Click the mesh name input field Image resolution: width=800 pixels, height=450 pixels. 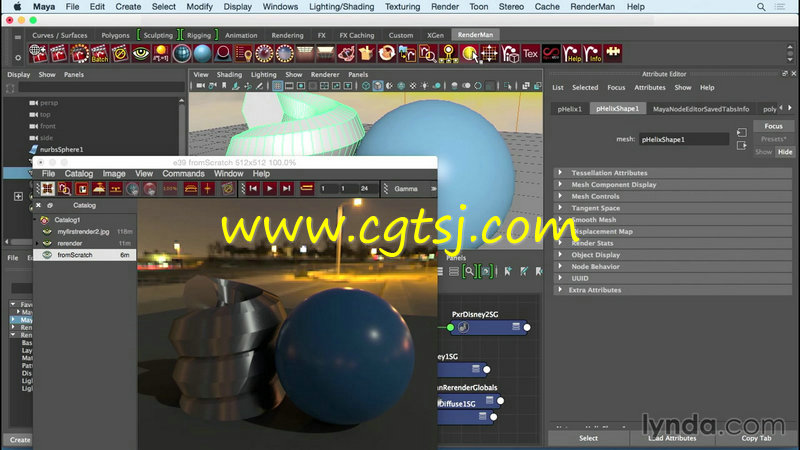(x=684, y=139)
